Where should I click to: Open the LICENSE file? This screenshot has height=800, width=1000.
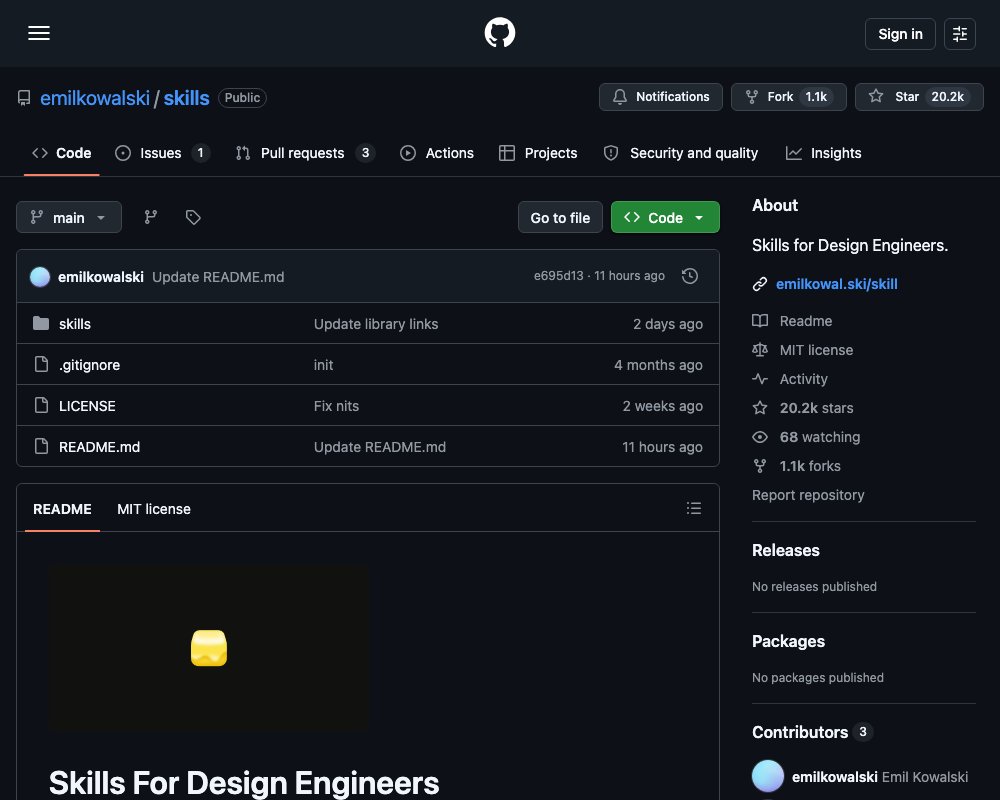click(x=87, y=406)
